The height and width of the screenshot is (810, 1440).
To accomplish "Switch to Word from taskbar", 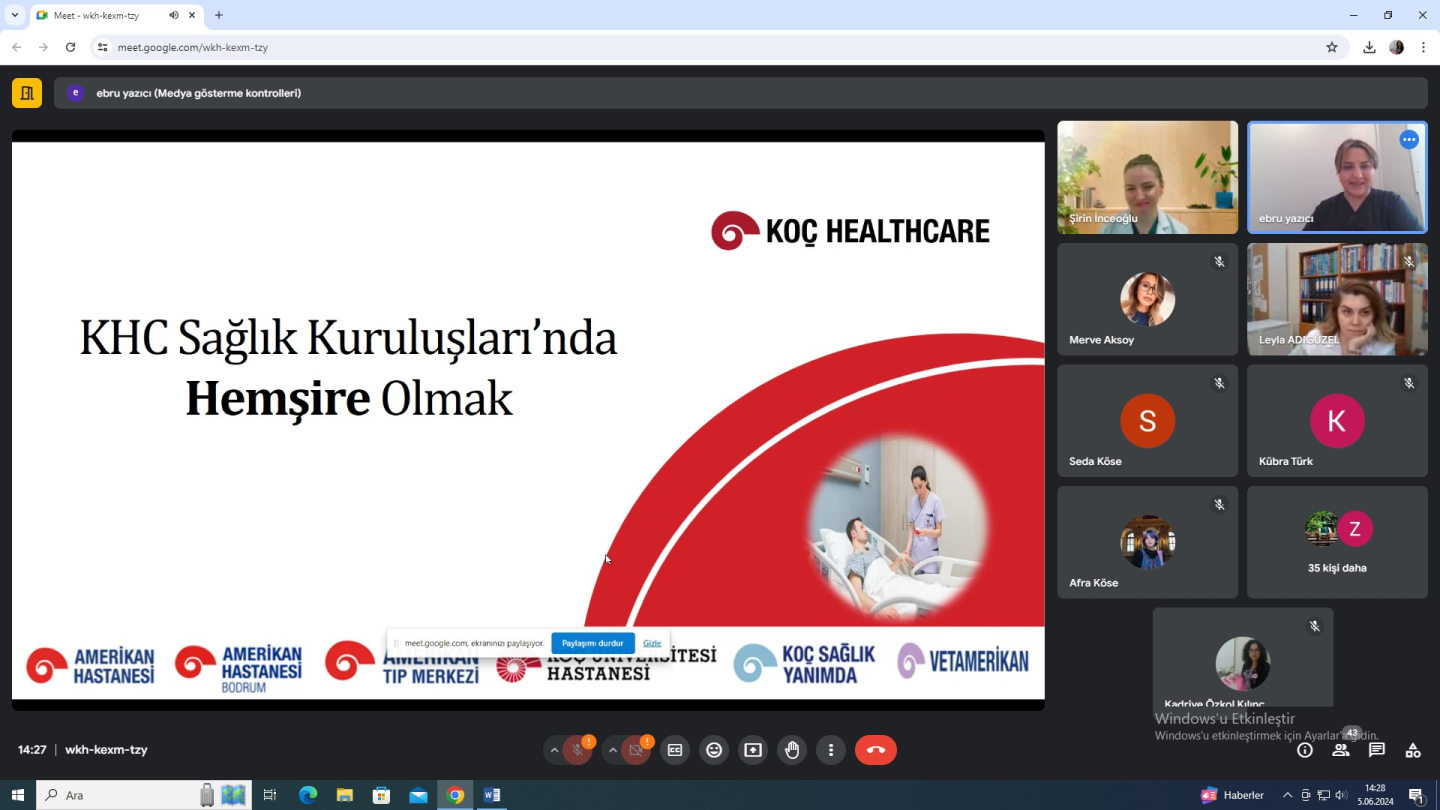I will point(492,795).
